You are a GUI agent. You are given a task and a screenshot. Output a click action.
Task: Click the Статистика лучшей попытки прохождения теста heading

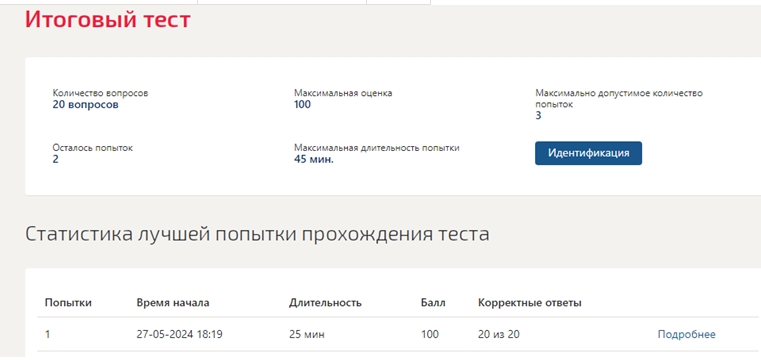[x=257, y=234]
